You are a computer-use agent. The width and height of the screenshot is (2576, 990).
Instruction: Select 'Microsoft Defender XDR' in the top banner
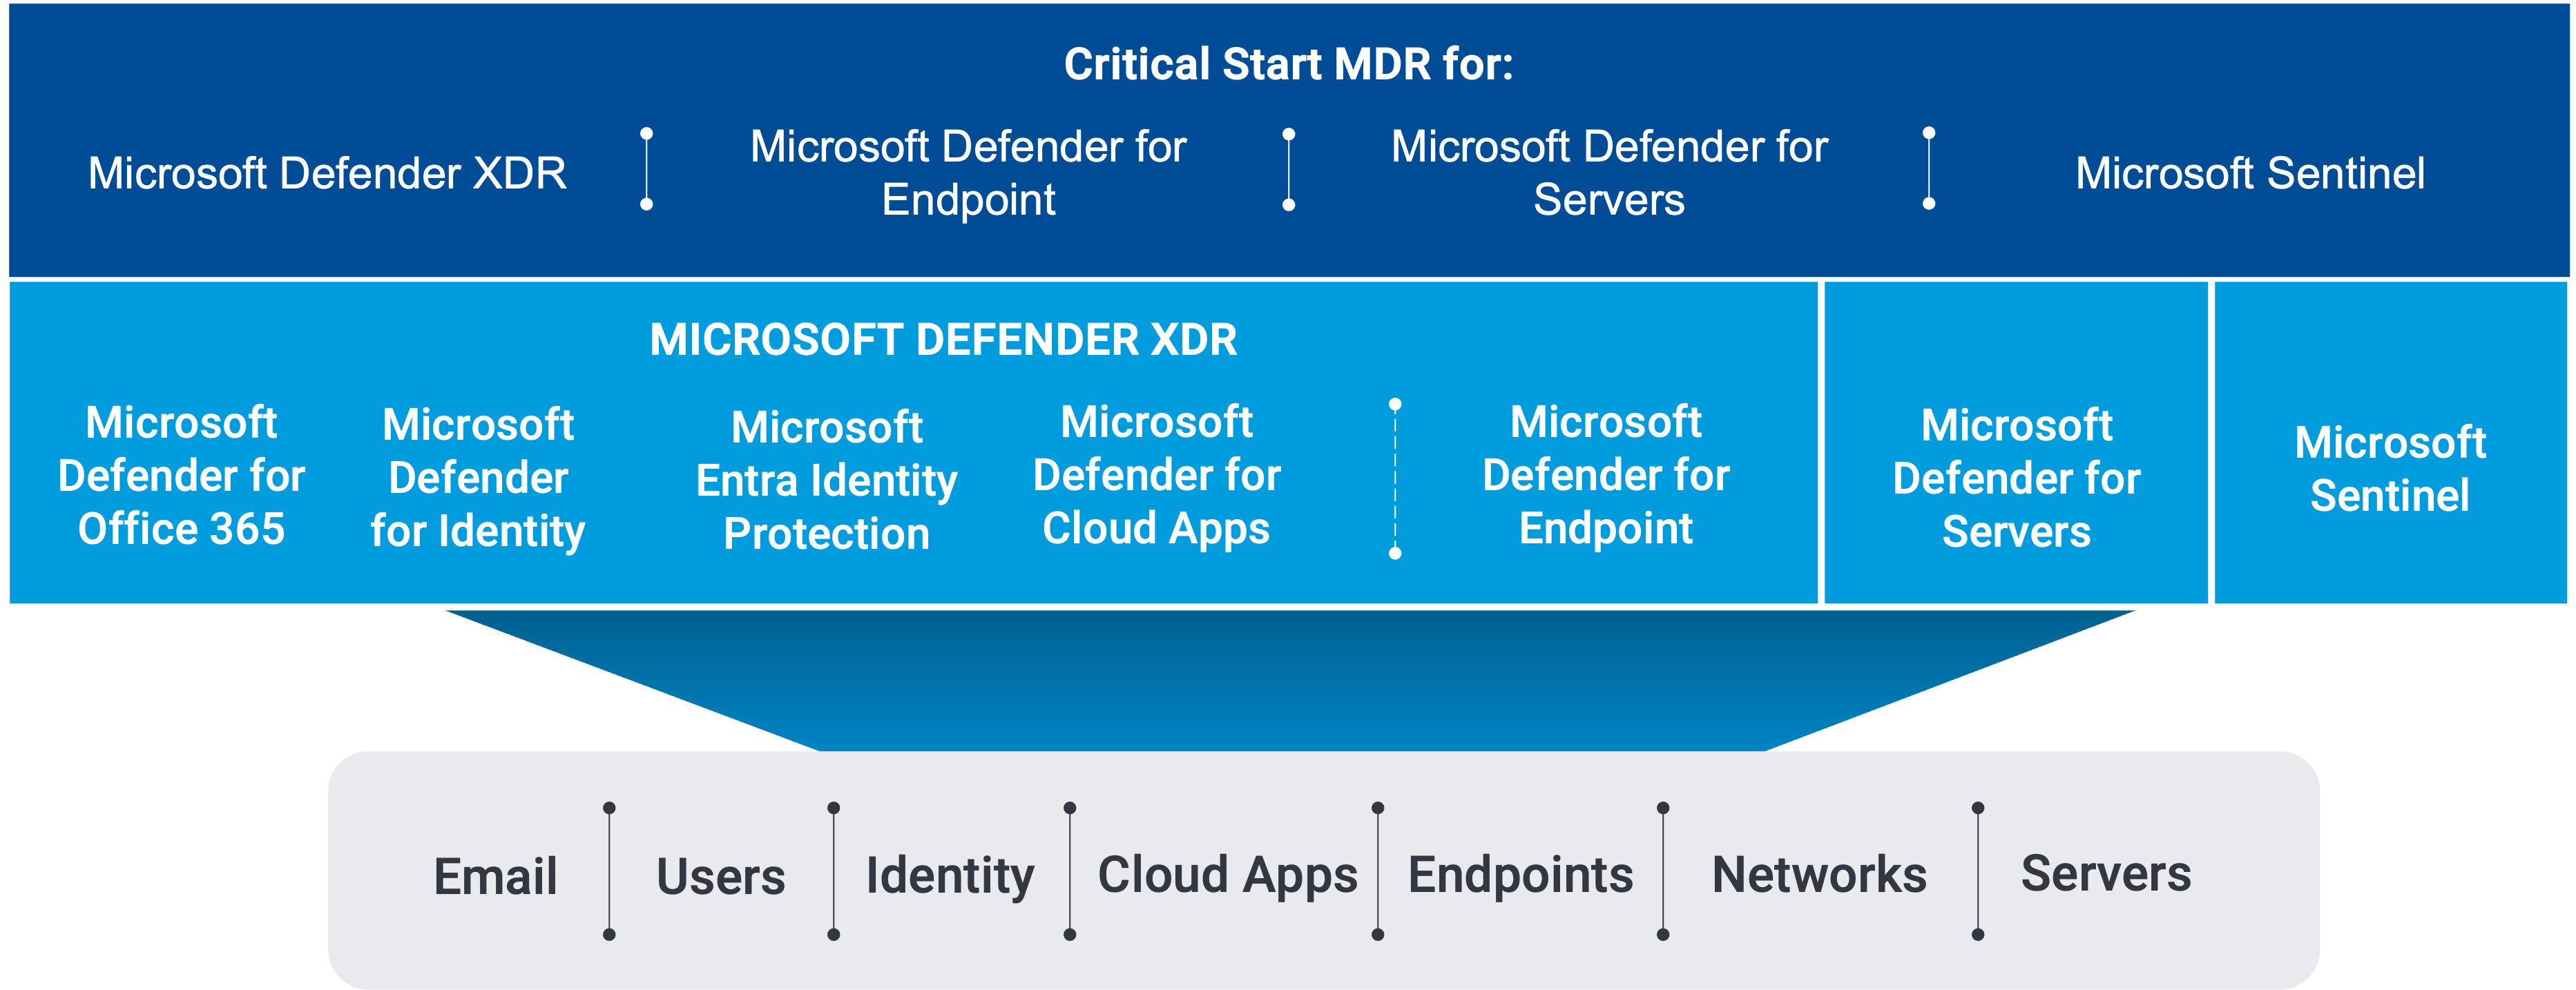point(327,173)
